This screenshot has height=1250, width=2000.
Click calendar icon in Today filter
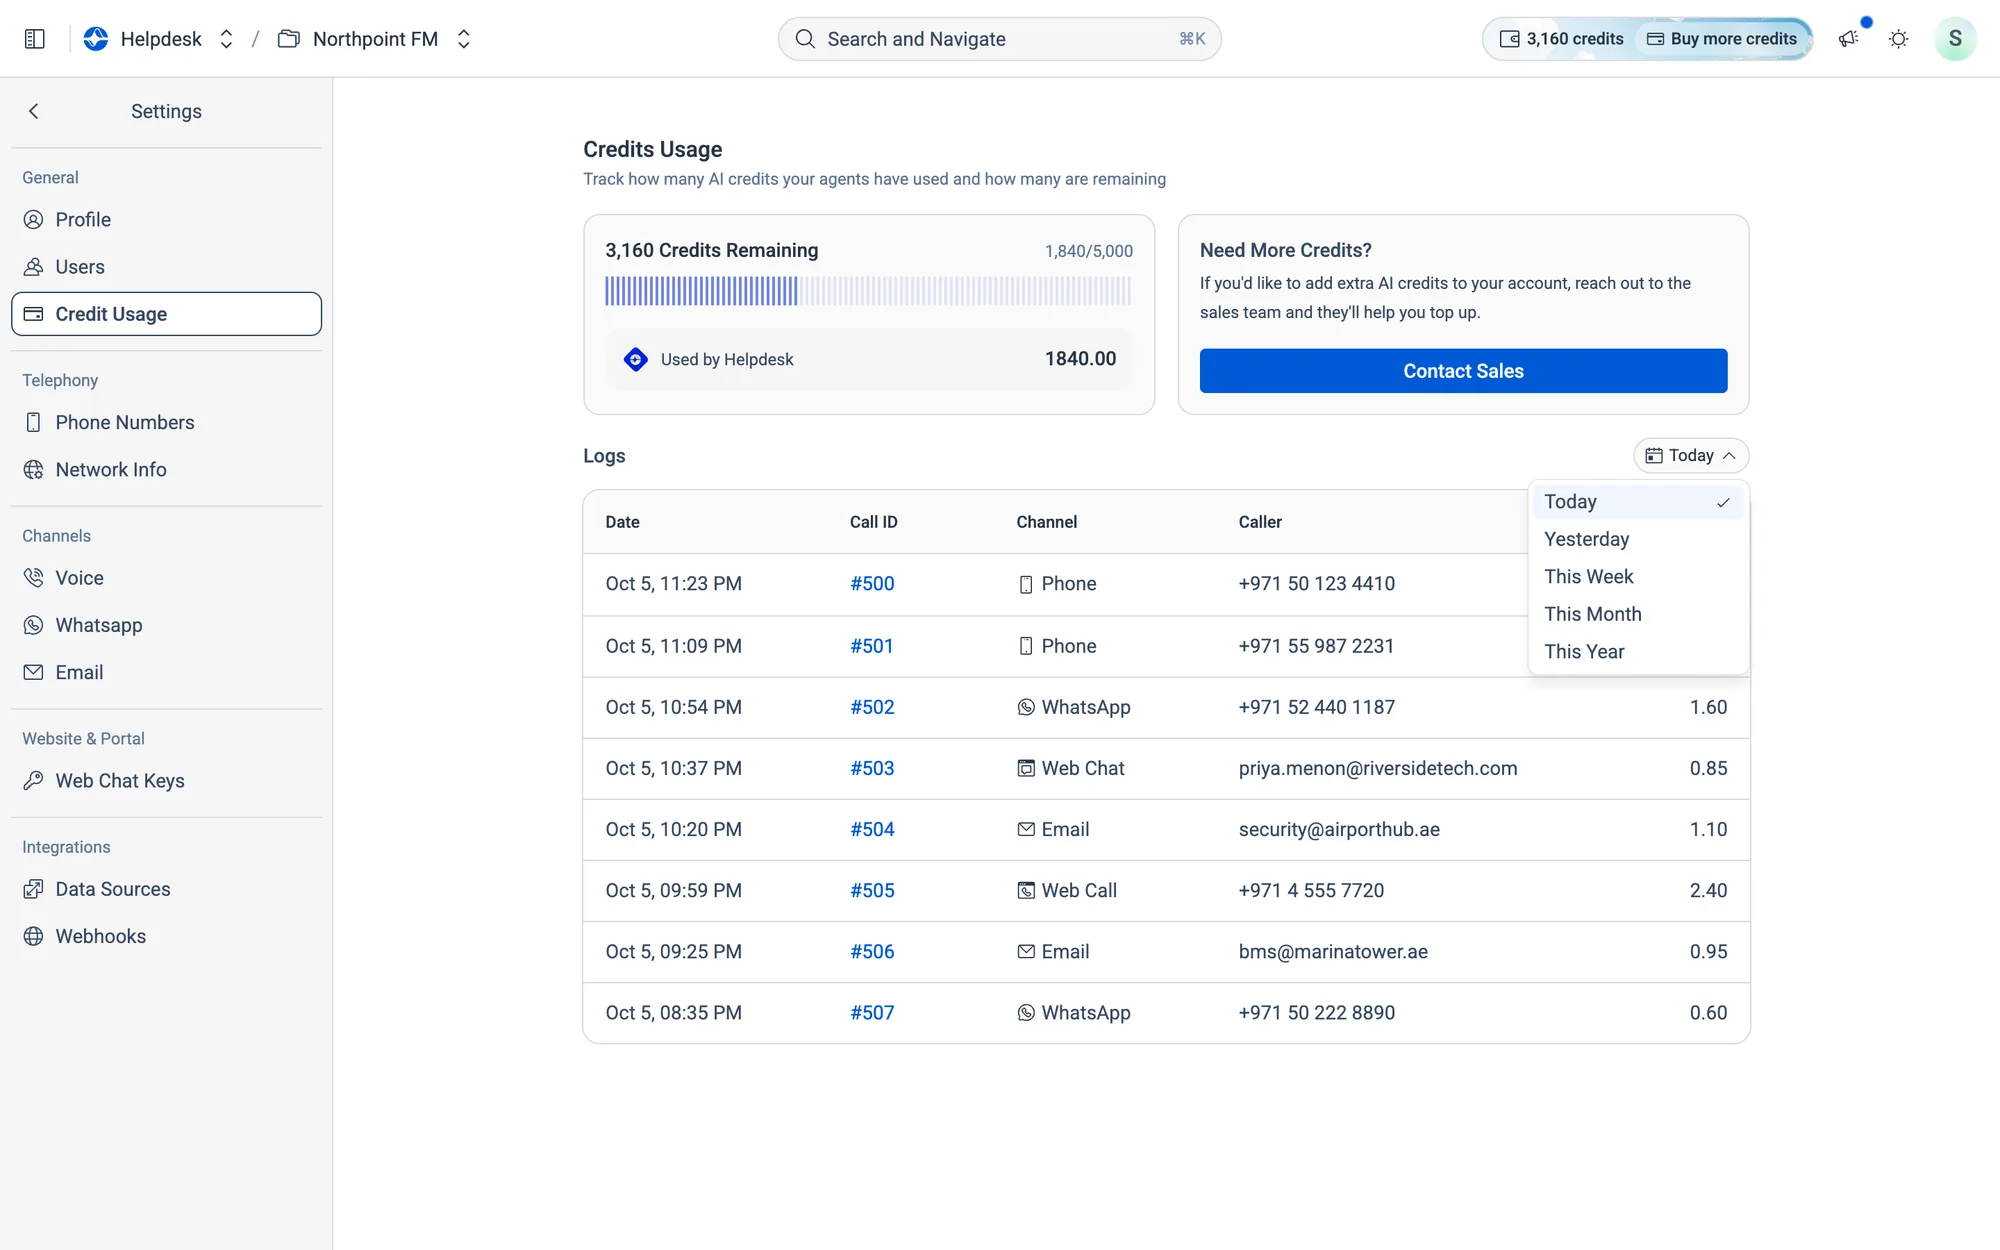click(1654, 456)
